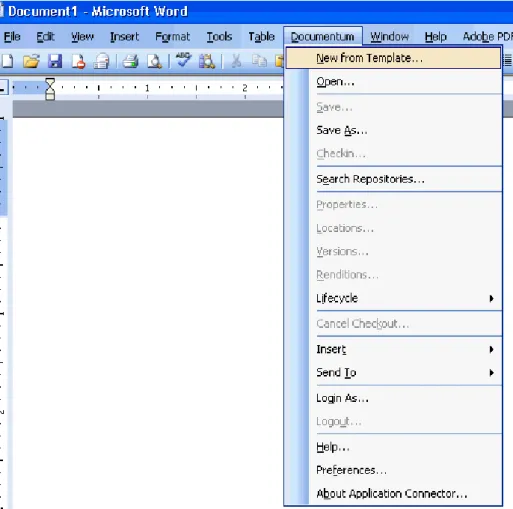Click the Permission restricted document icon
This screenshot has width=513, height=509.
pyautogui.click(x=78, y=62)
